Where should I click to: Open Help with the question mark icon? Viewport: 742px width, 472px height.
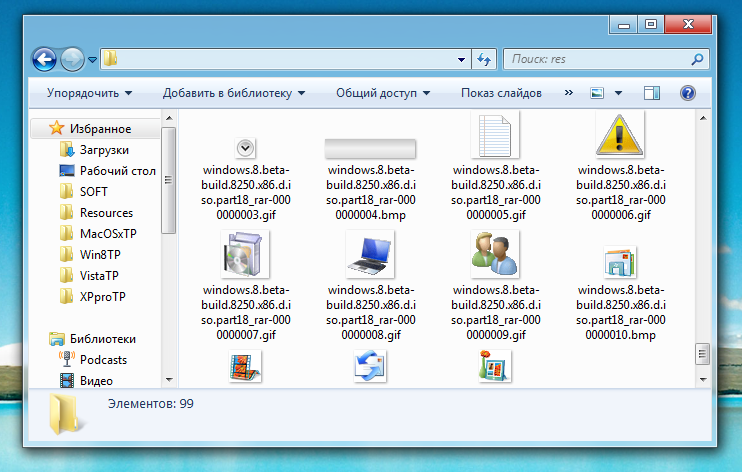coord(688,93)
